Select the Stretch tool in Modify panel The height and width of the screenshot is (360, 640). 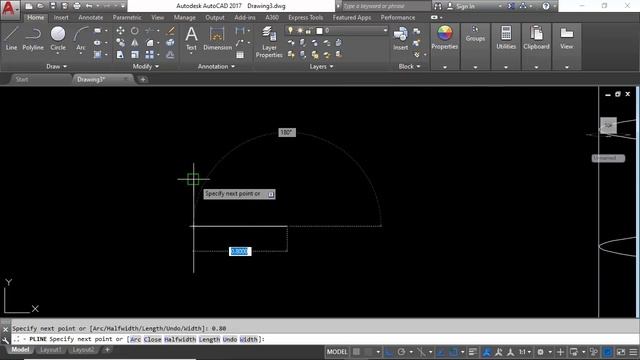(x=120, y=54)
